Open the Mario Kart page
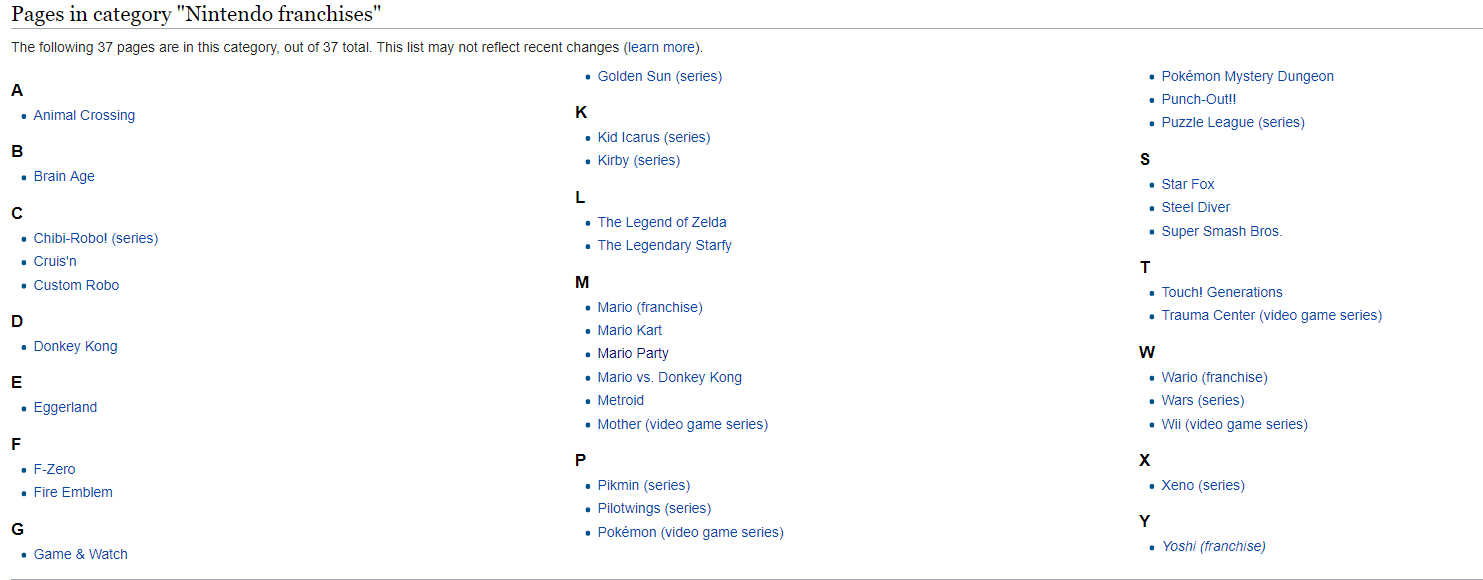1483x580 pixels. (x=630, y=330)
